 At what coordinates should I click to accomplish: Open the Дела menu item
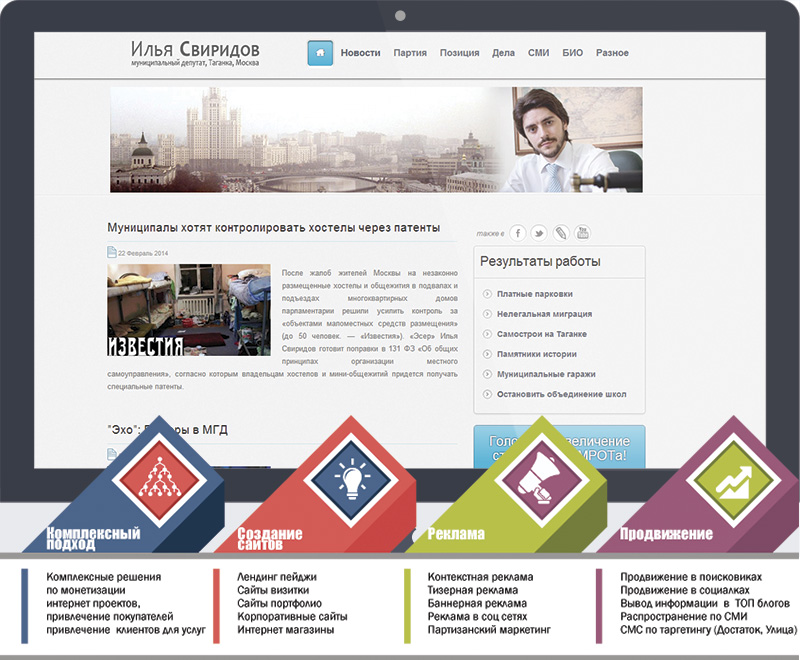click(504, 53)
